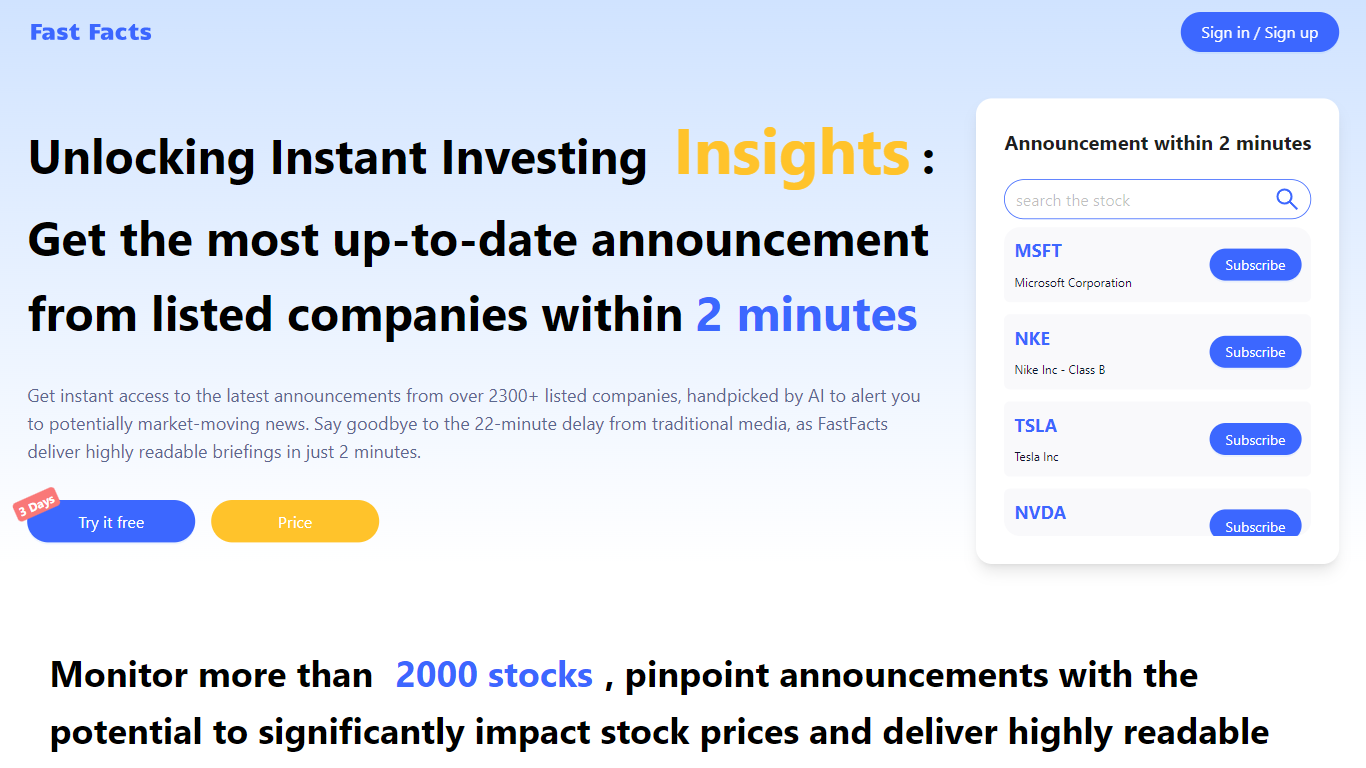Click the blue 2000 stocks text

[494, 675]
